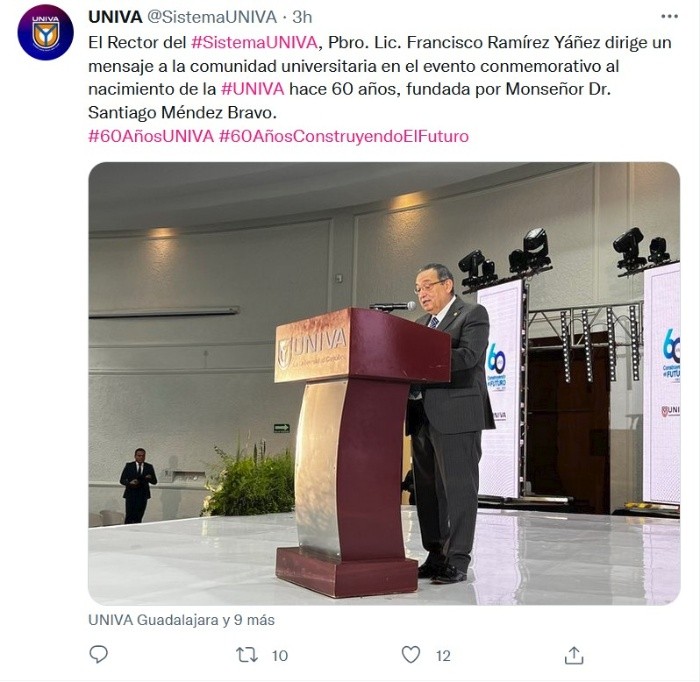Open the three-dot more options menu
700x682 pixels.
(x=669, y=17)
